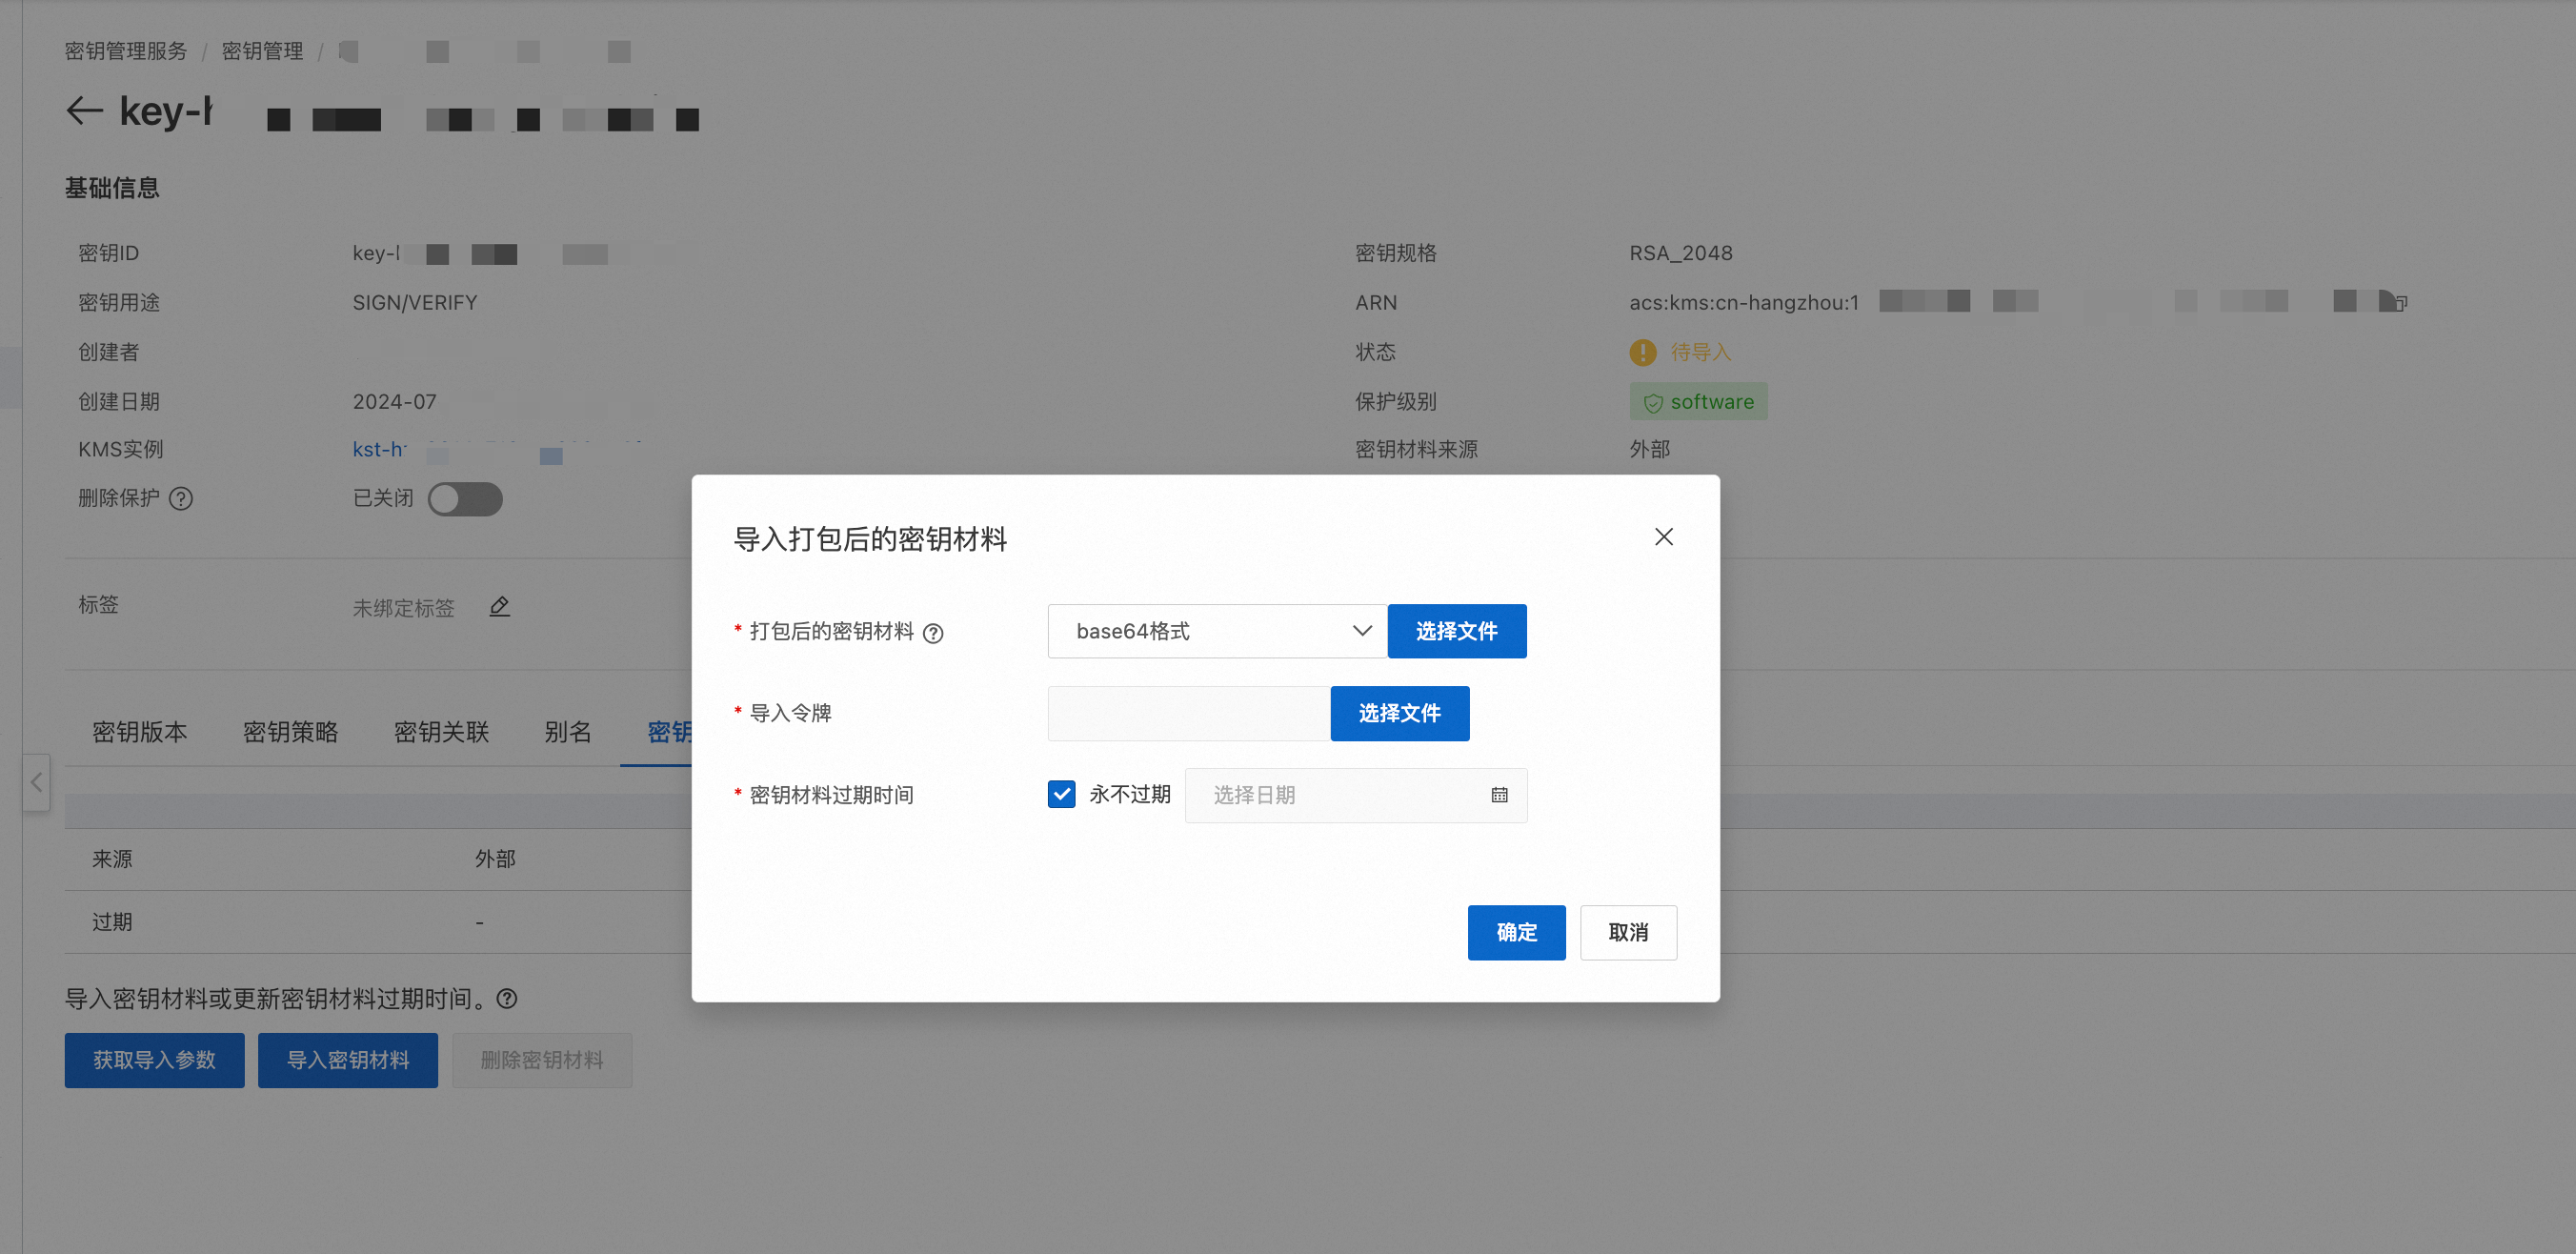The image size is (2576, 1254).
Task: Uncheck the 永不过期 checkbox
Action: pos(1061,794)
